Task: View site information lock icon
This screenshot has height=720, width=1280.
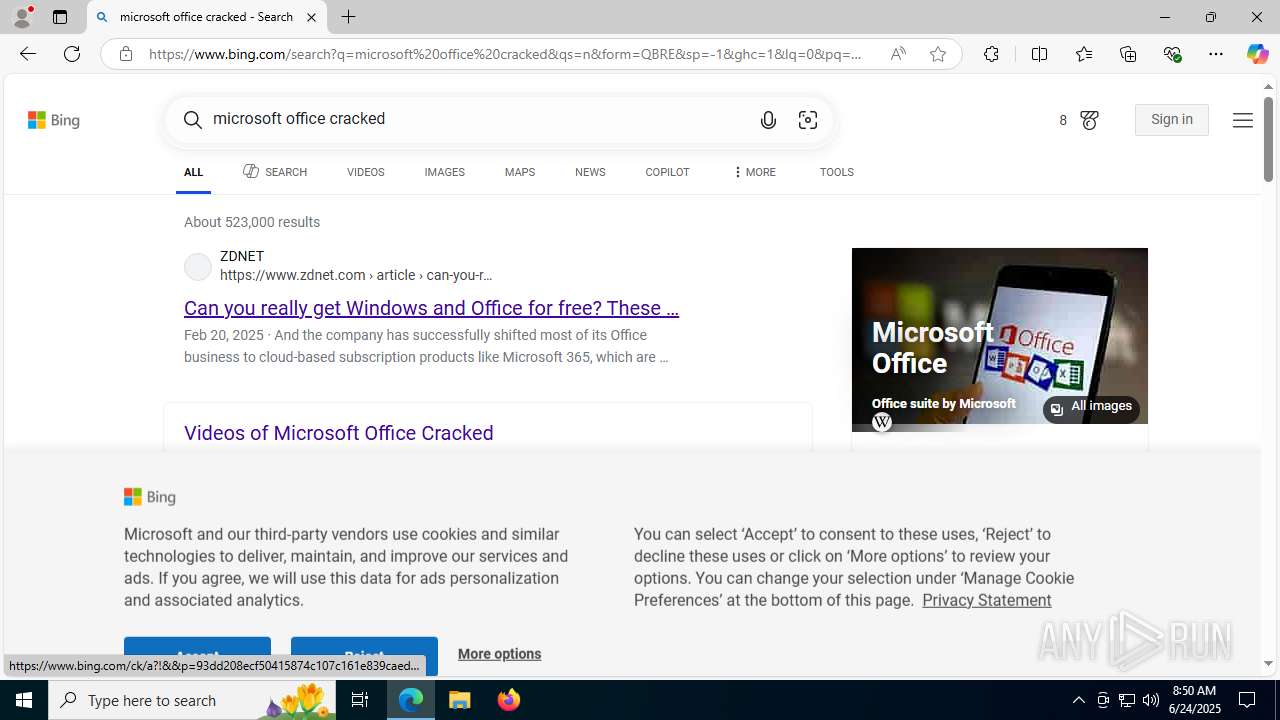Action: [x=125, y=54]
